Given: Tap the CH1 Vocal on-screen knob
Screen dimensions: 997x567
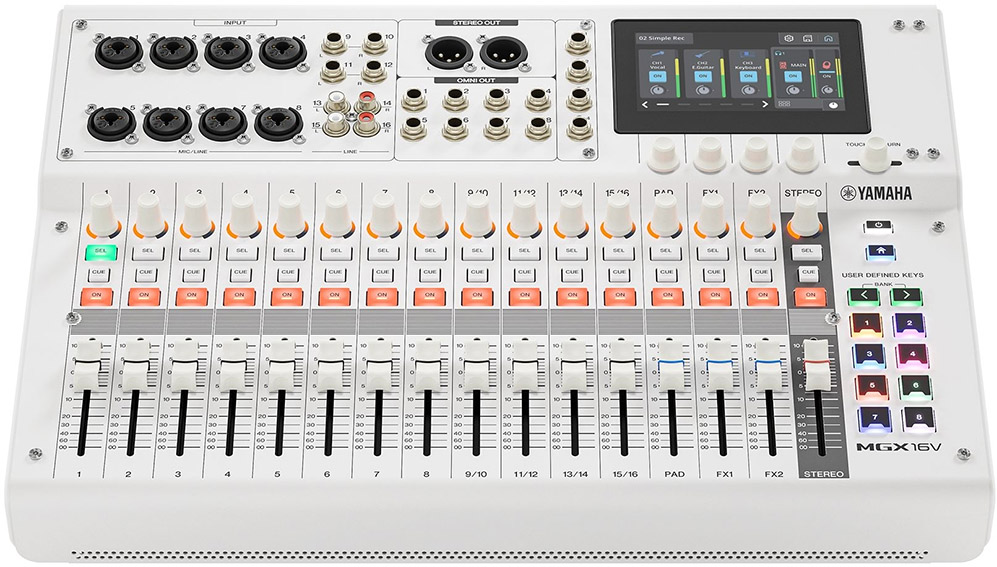Looking at the screenshot, I should tap(657, 90).
